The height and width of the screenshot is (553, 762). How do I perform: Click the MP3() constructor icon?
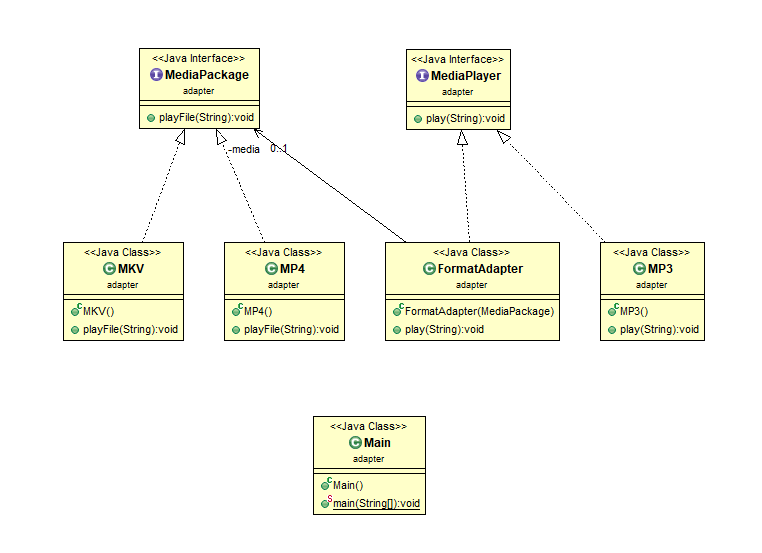tap(613, 310)
